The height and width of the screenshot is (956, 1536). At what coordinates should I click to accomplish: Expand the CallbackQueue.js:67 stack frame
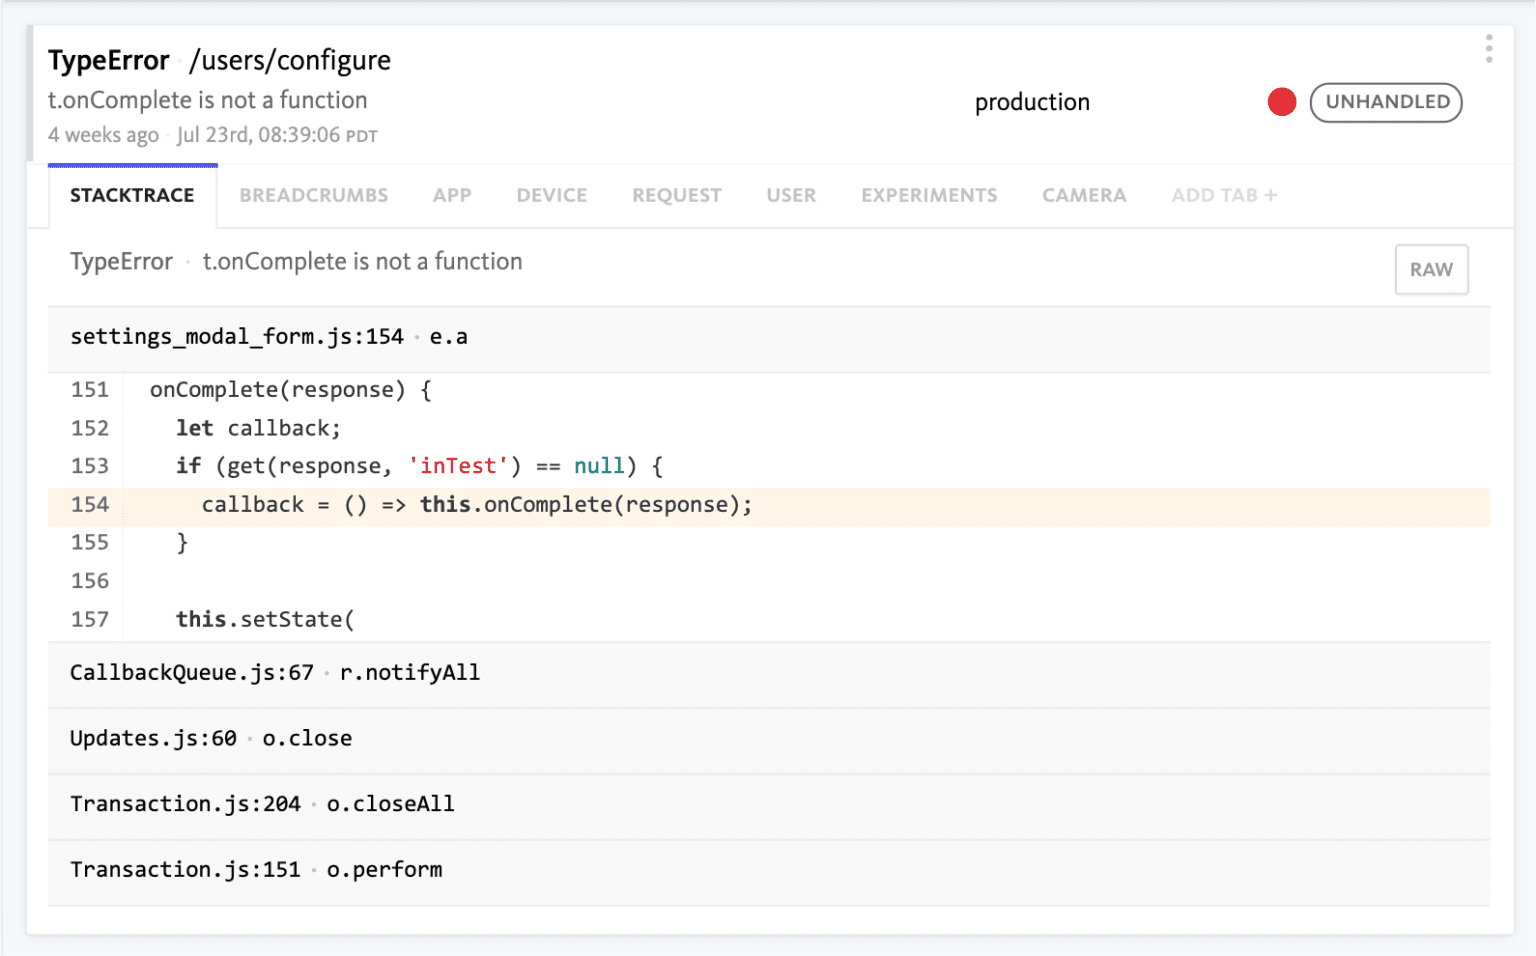[274, 673]
